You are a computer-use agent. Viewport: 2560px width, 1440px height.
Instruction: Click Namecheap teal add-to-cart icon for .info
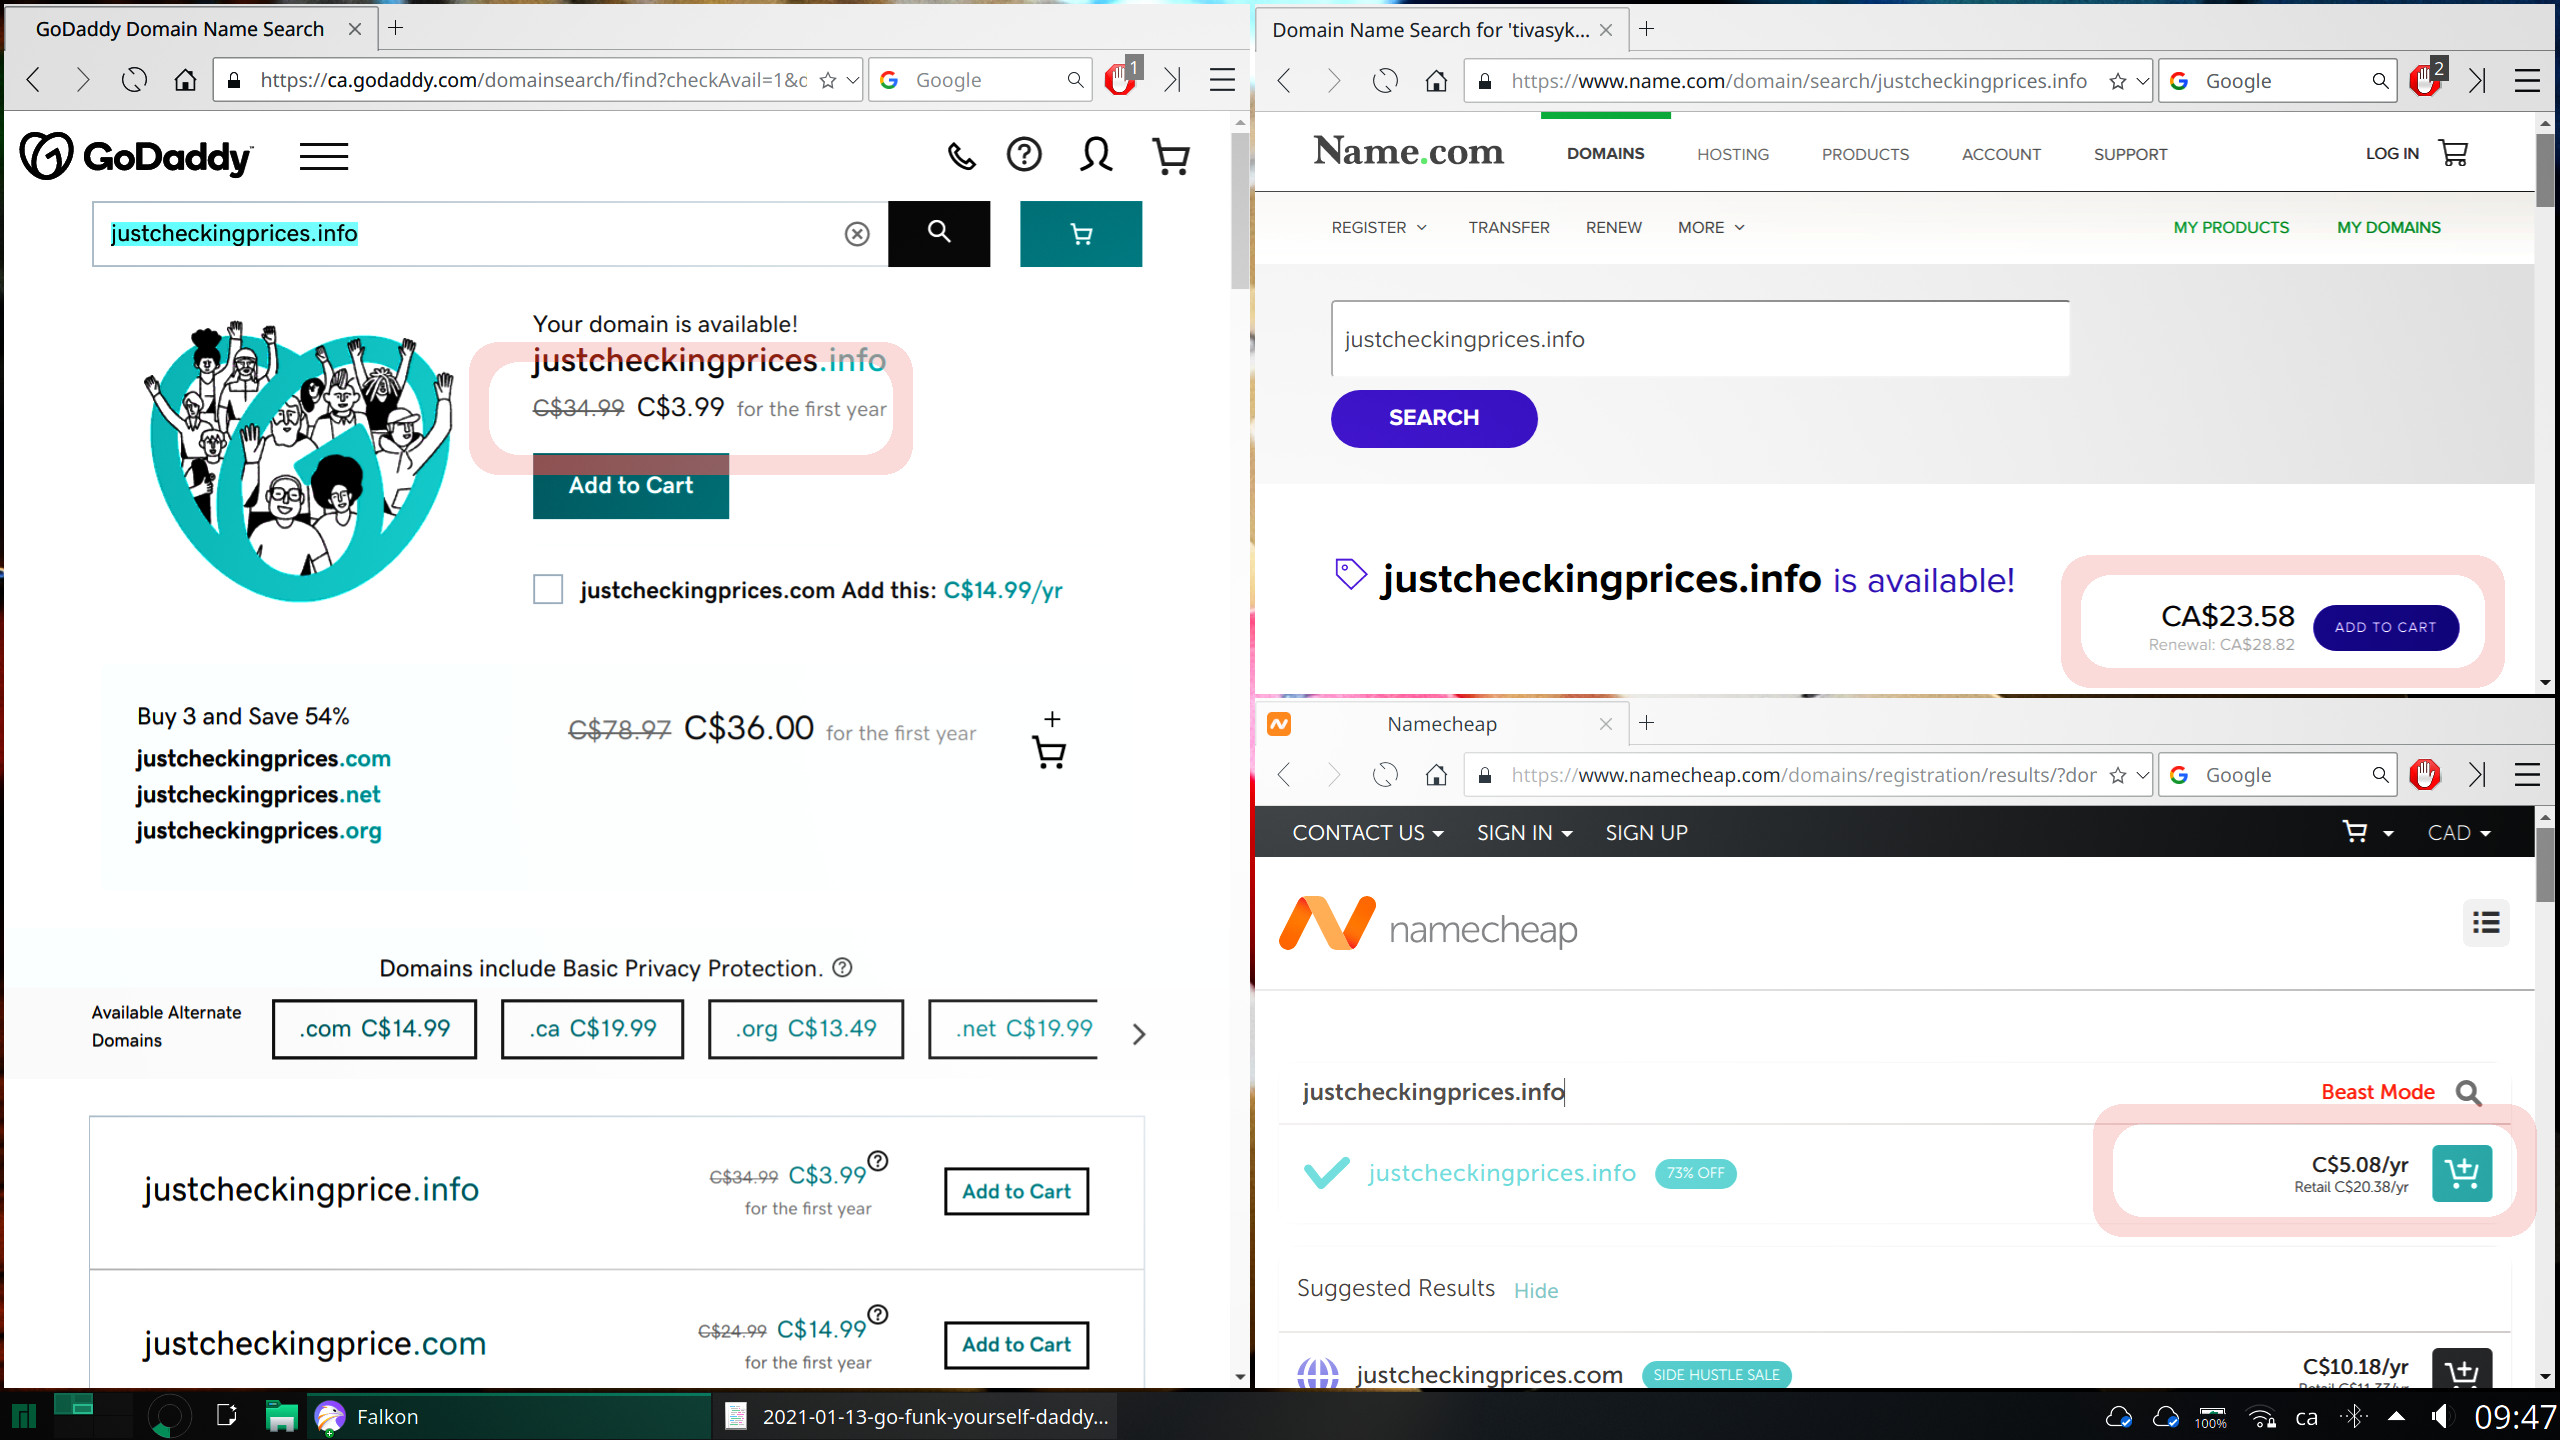pyautogui.click(x=2461, y=1172)
